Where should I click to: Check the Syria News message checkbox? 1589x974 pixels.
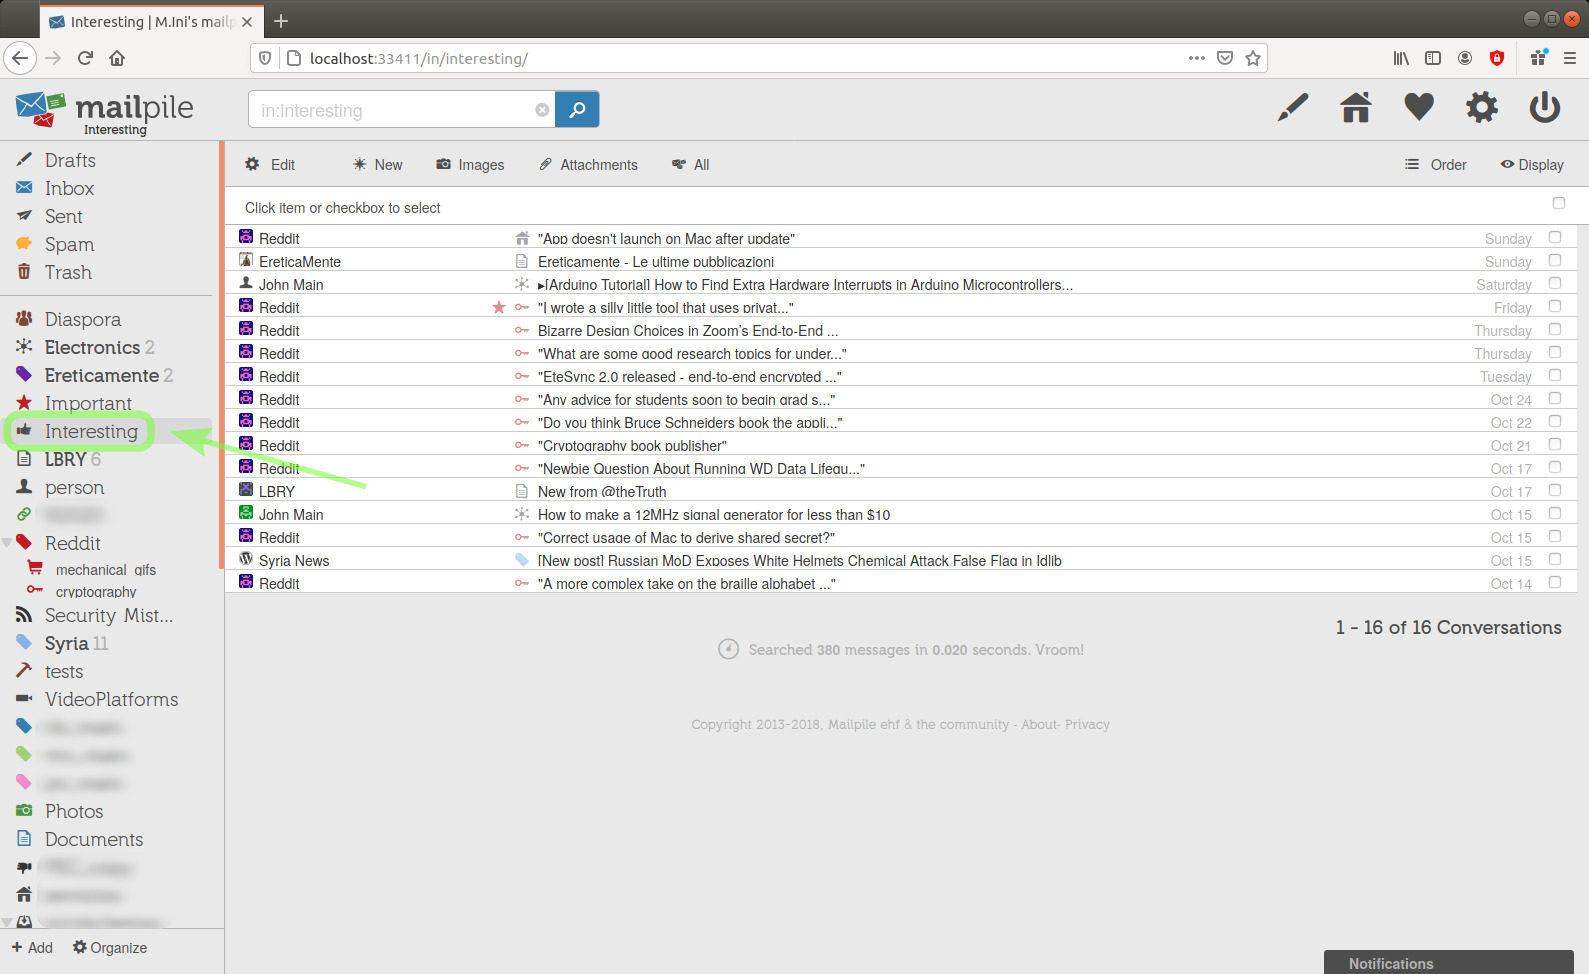[x=1555, y=559]
